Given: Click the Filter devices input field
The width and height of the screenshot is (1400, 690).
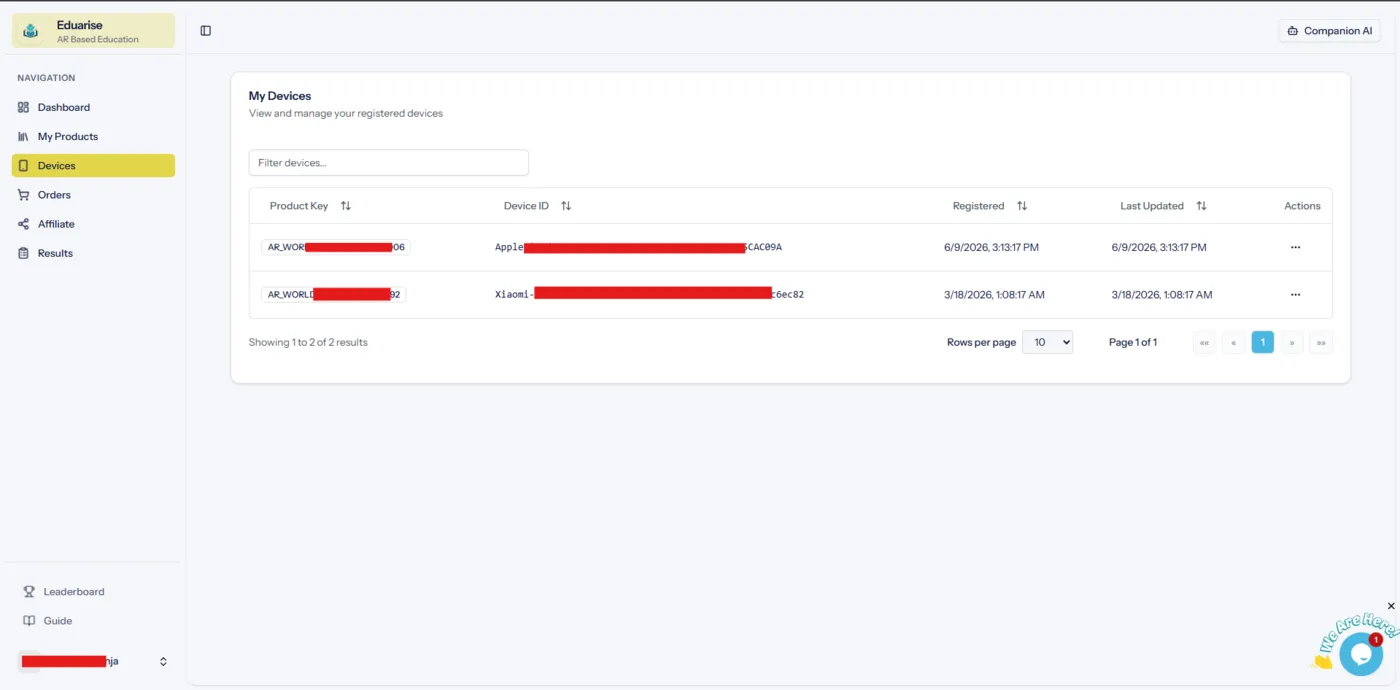Looking at the screenshot, I should [x=388, y=163].
